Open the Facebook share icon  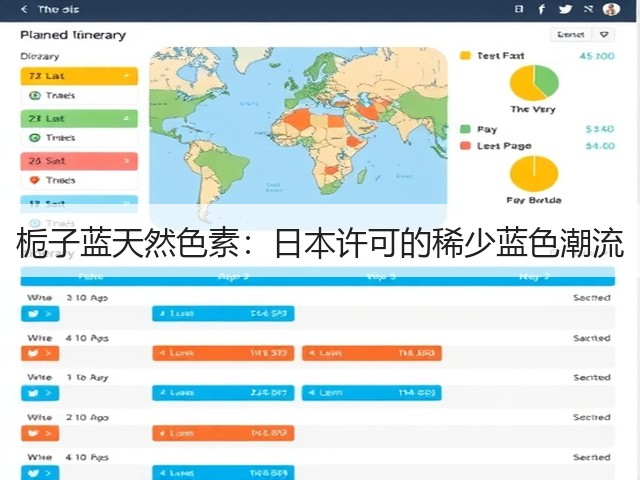[541, 9]
